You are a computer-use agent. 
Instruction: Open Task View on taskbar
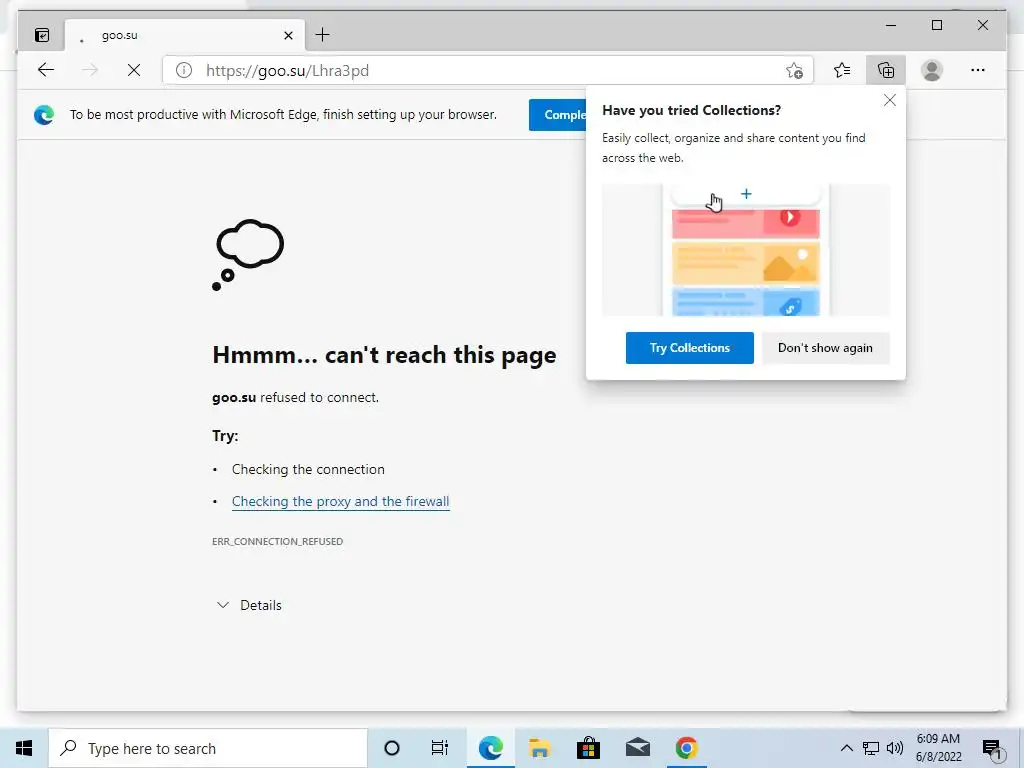[440, 748]
